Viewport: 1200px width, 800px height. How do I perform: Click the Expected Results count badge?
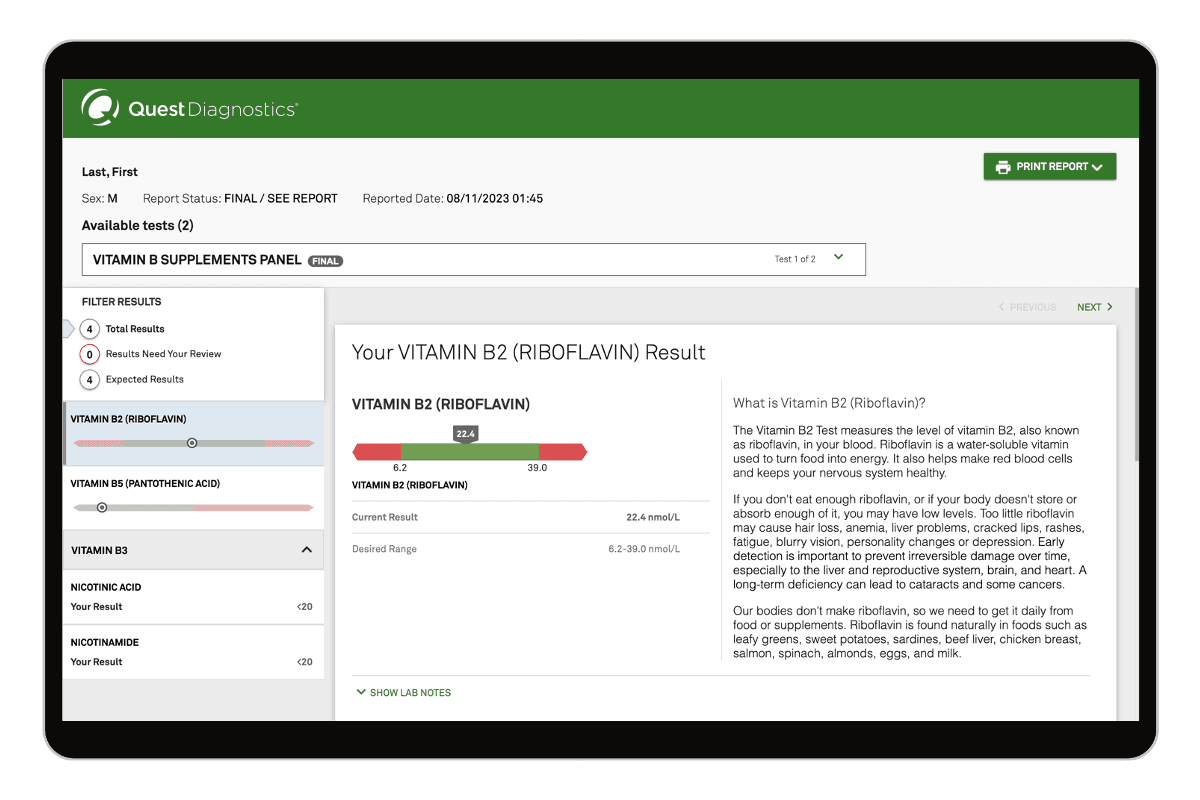coord(90,379)
